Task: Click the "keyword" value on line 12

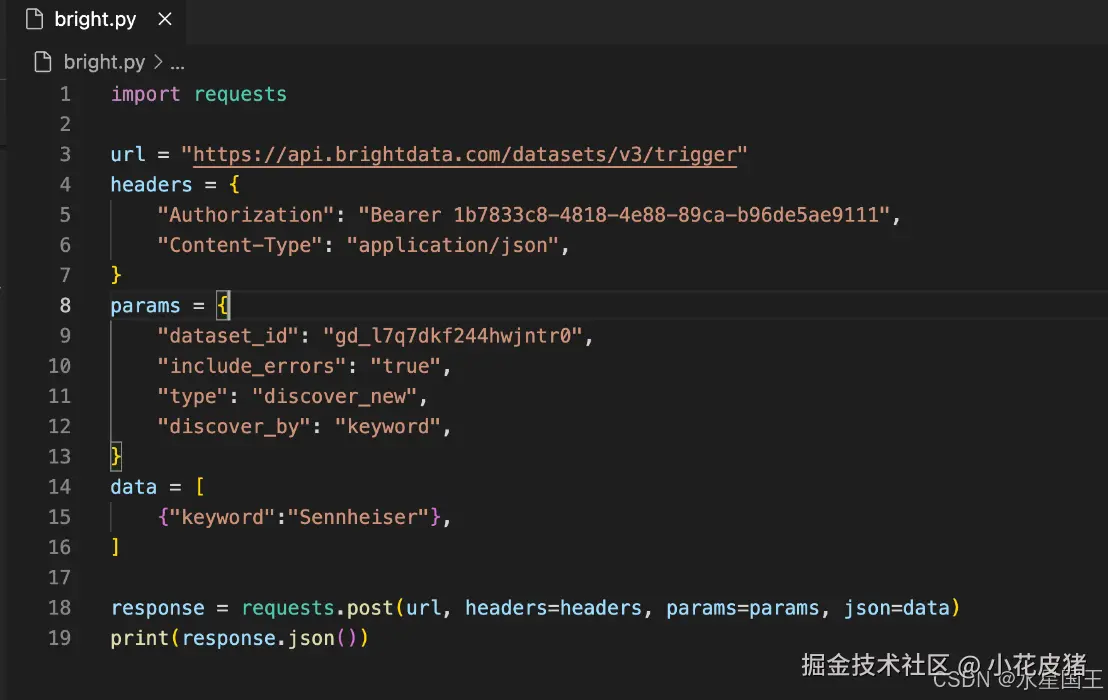Action: [388, 427]
